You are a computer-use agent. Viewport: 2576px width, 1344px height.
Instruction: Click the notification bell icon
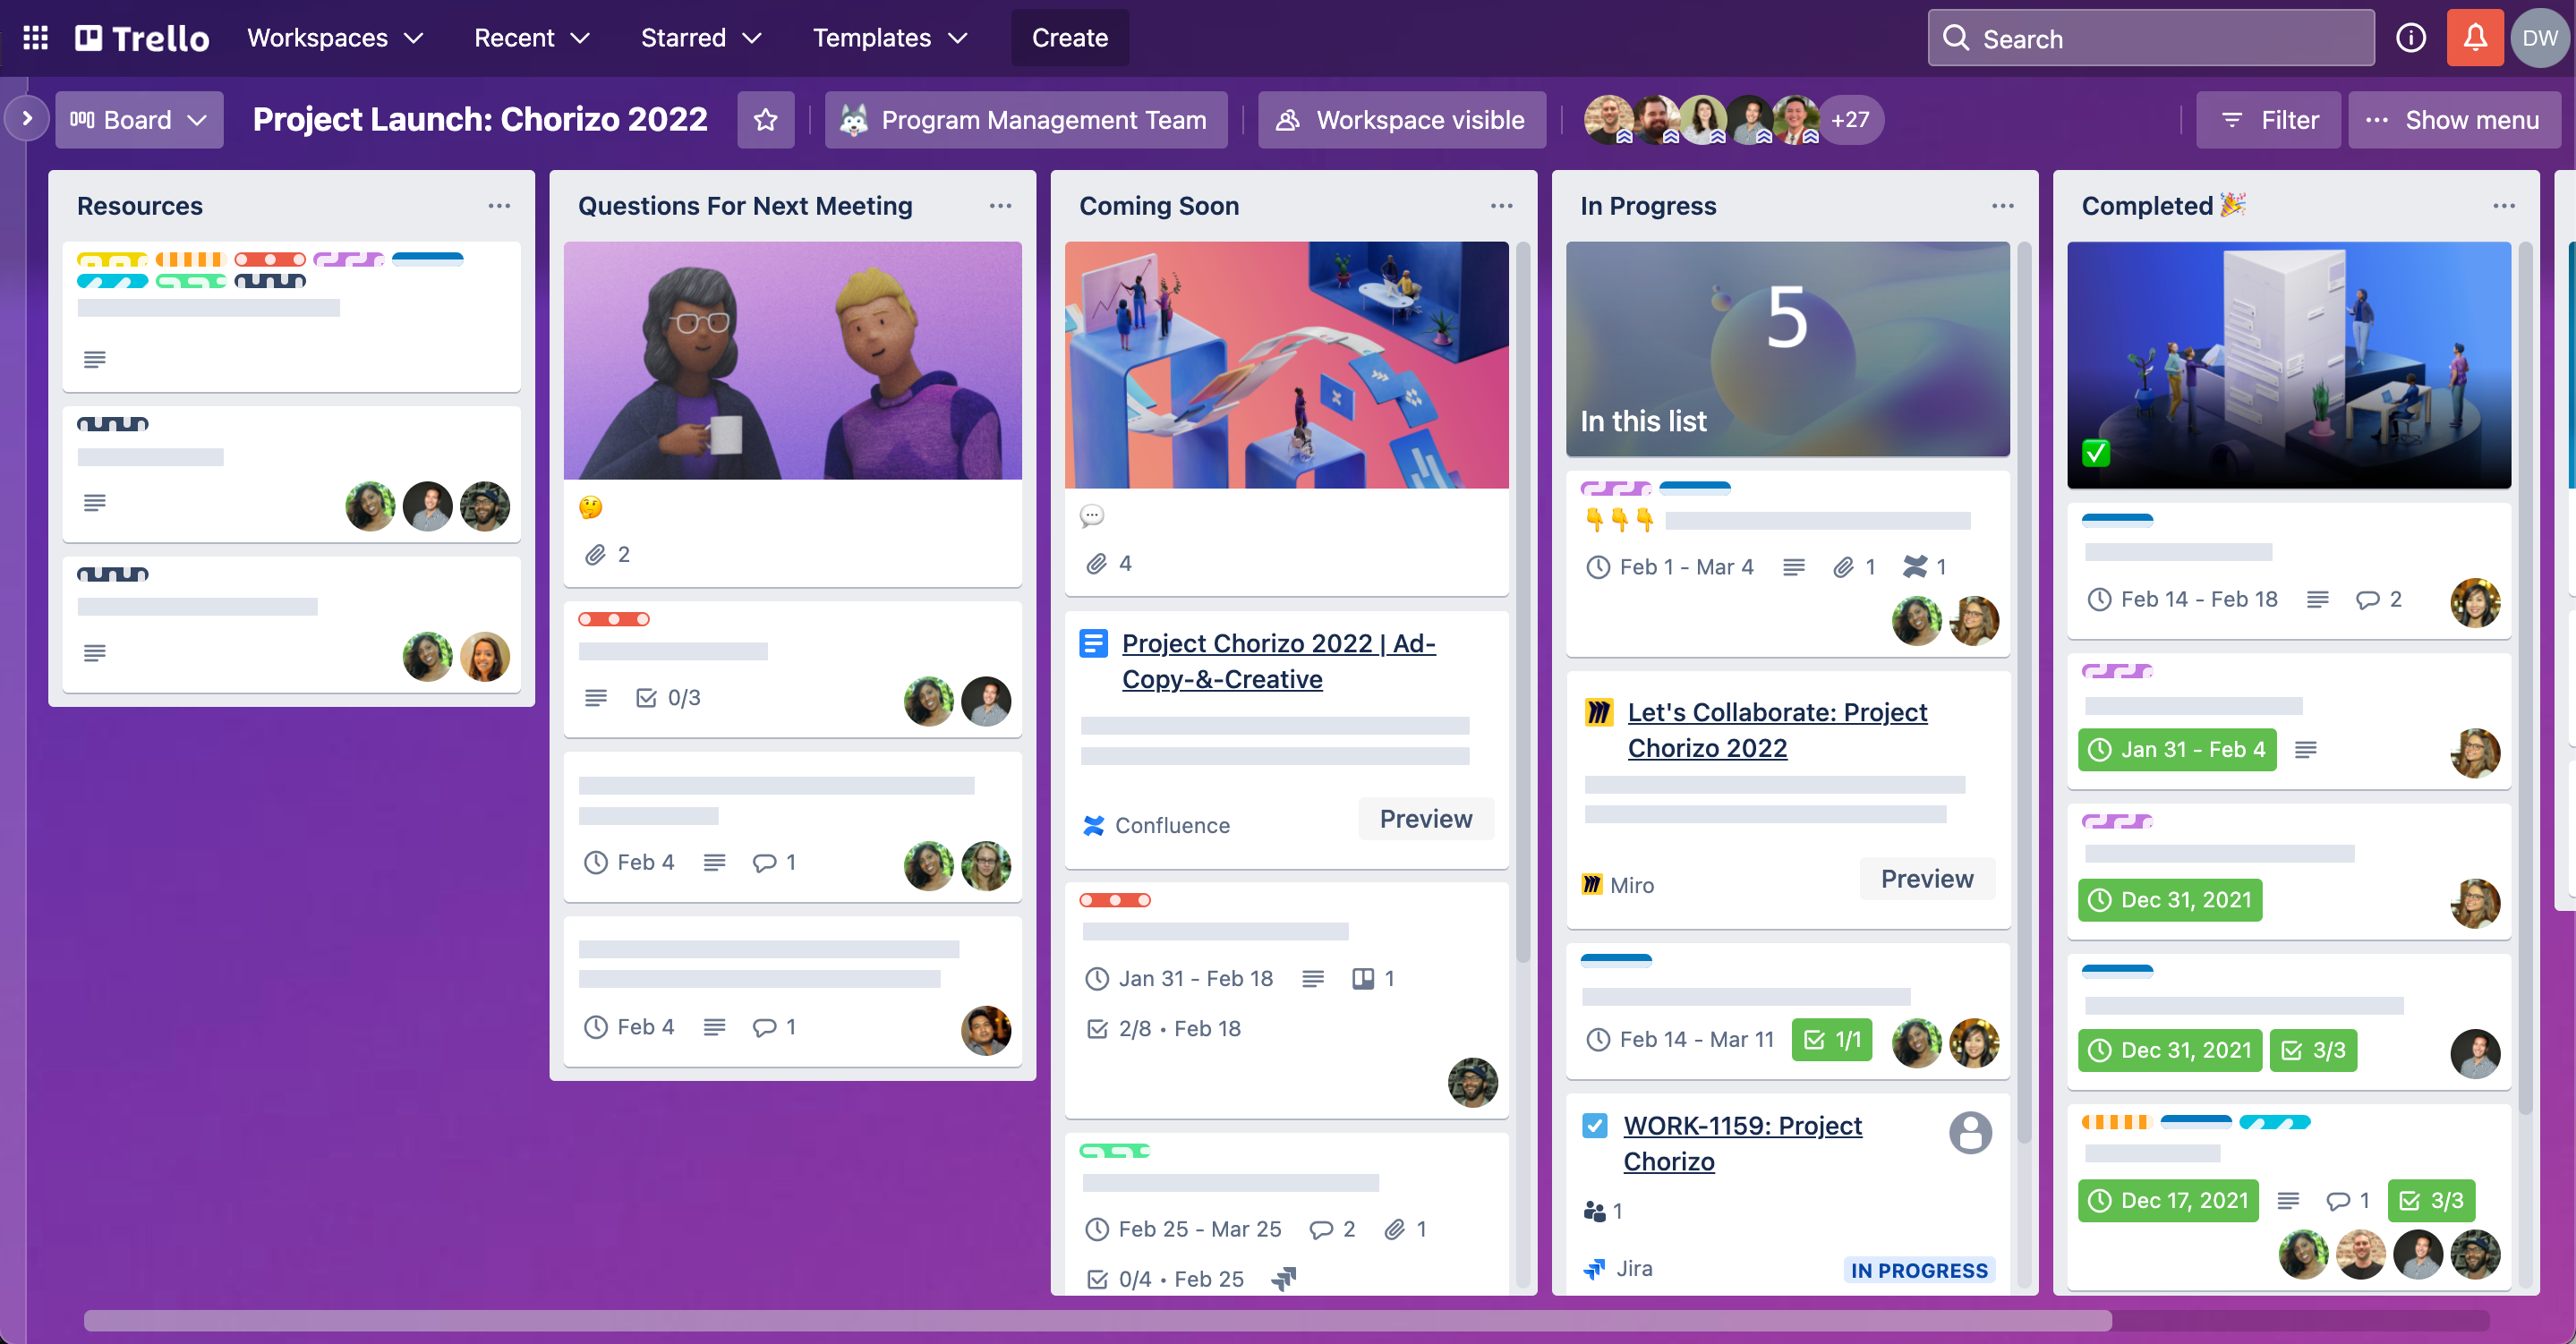point(2472,36)
